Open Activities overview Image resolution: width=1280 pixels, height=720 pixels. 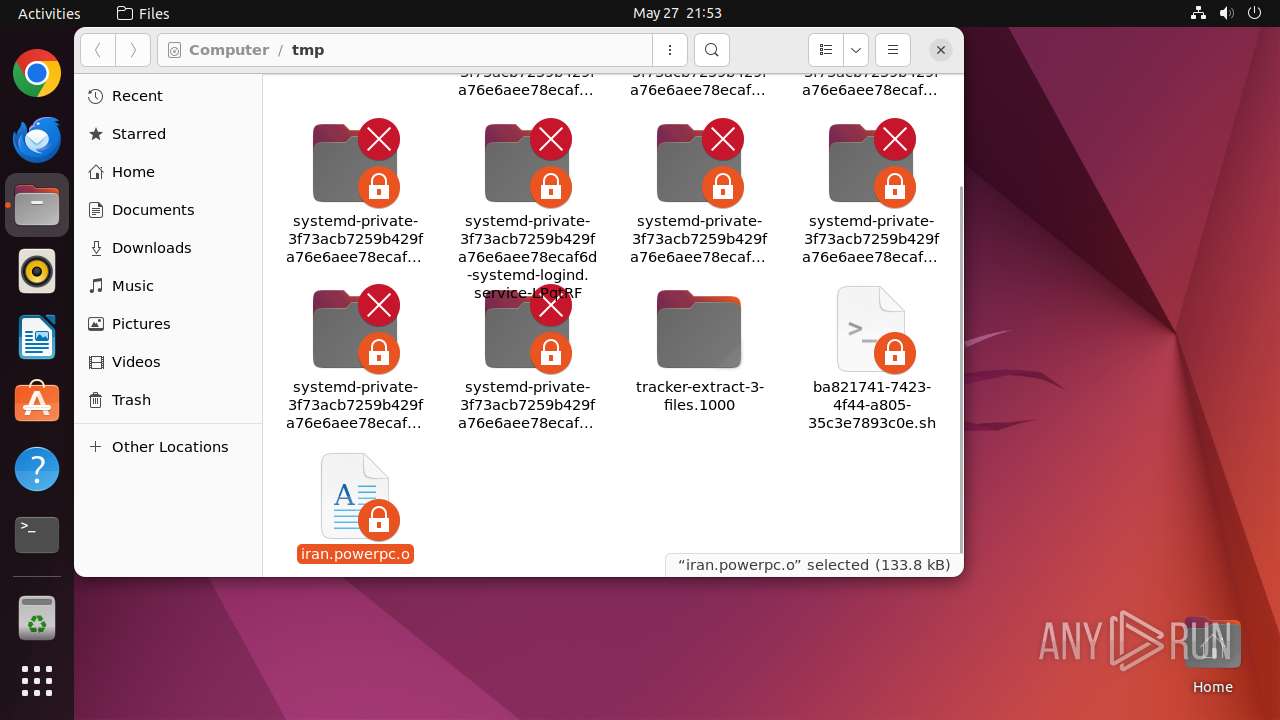[x=49, y=13]
